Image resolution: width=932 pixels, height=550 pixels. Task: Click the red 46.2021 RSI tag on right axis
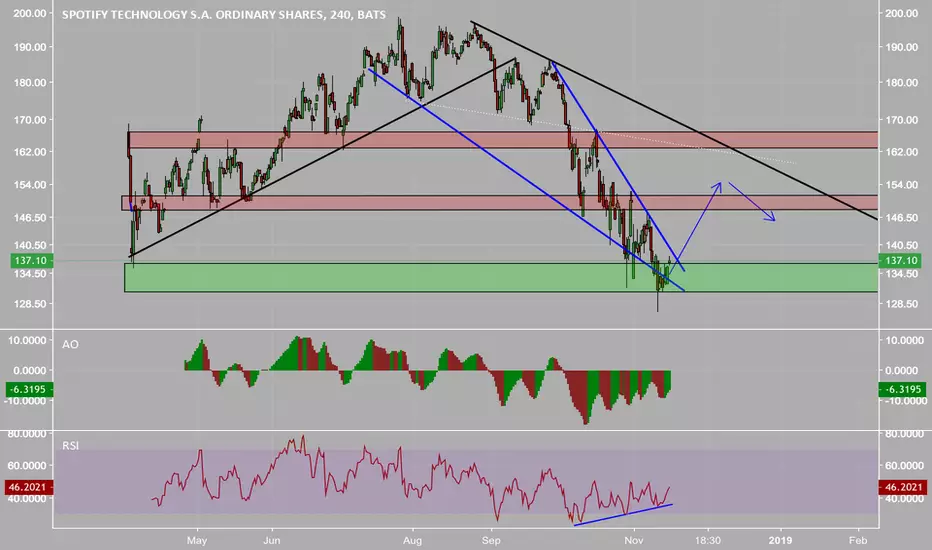[x=902, y=487]
